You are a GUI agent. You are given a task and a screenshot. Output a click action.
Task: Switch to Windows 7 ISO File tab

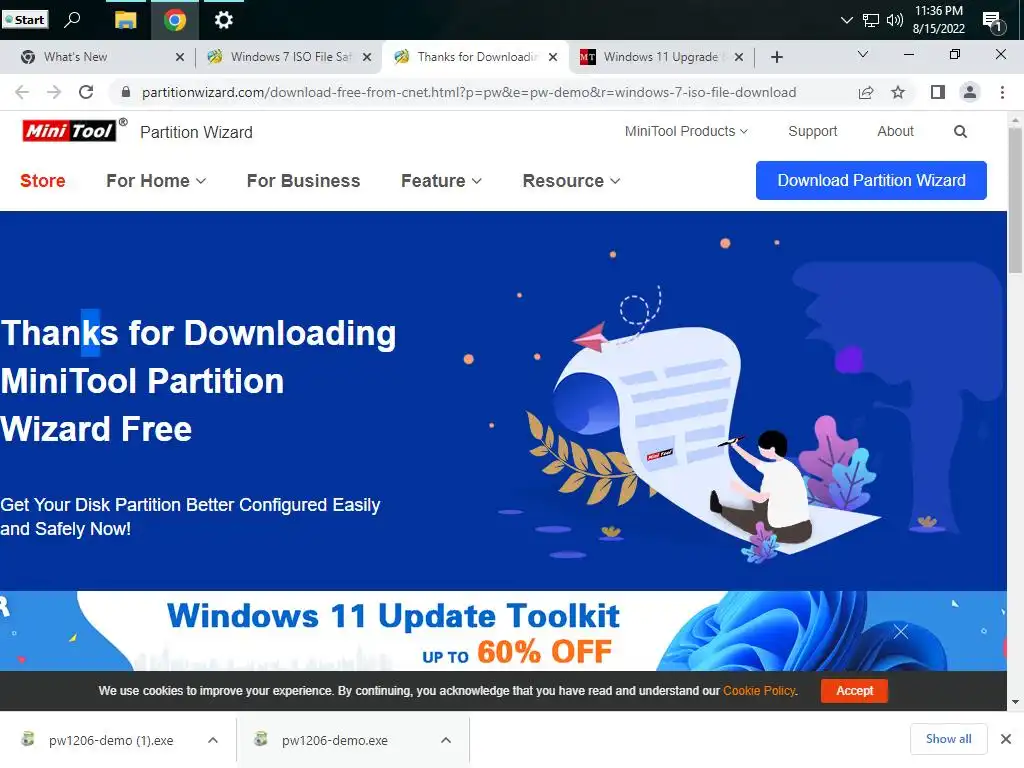pos(291,57)
